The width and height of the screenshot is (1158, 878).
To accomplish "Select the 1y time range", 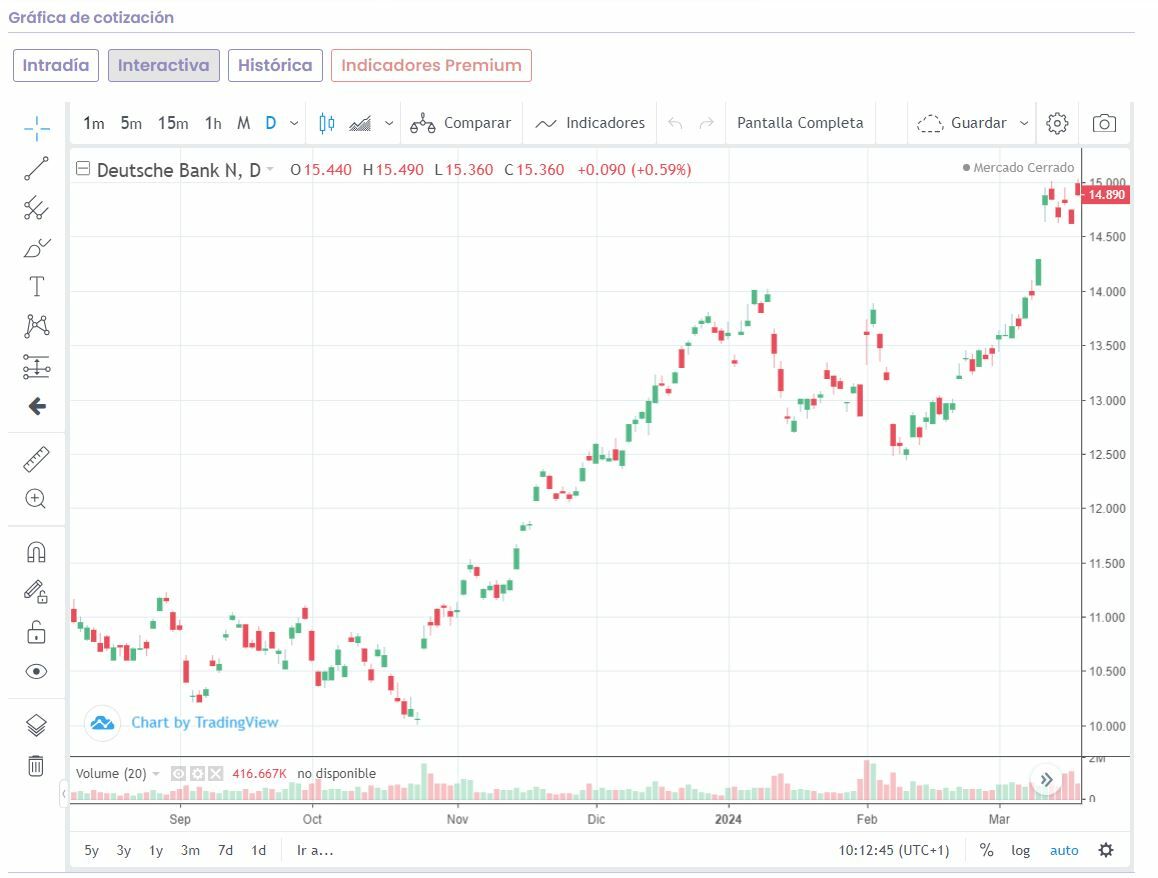I will (156, 851).
